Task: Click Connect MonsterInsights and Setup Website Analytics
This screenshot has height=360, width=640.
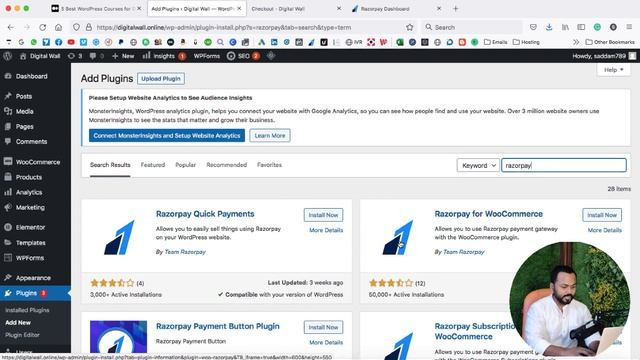Action: pyautogui.click(x=167, y=136)
